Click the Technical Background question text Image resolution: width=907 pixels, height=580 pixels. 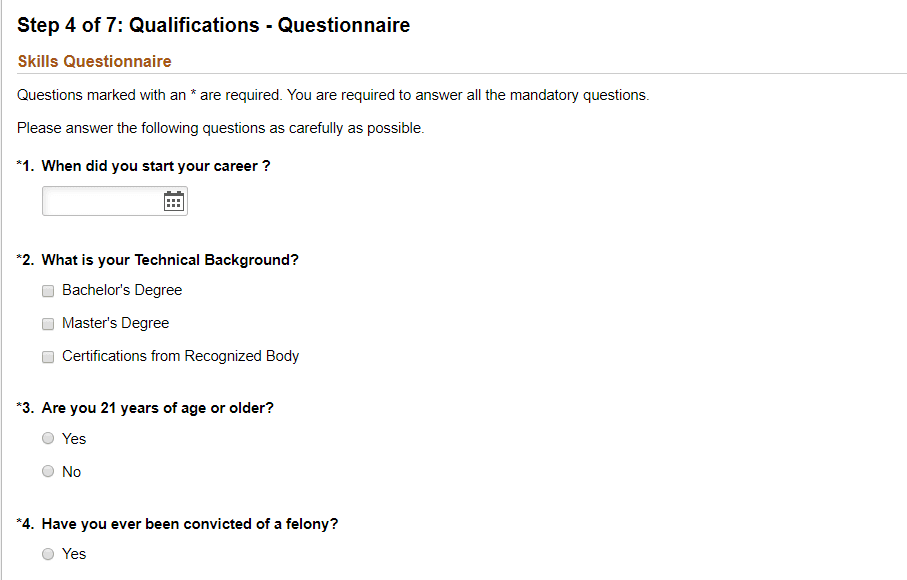tap(170, 260)
